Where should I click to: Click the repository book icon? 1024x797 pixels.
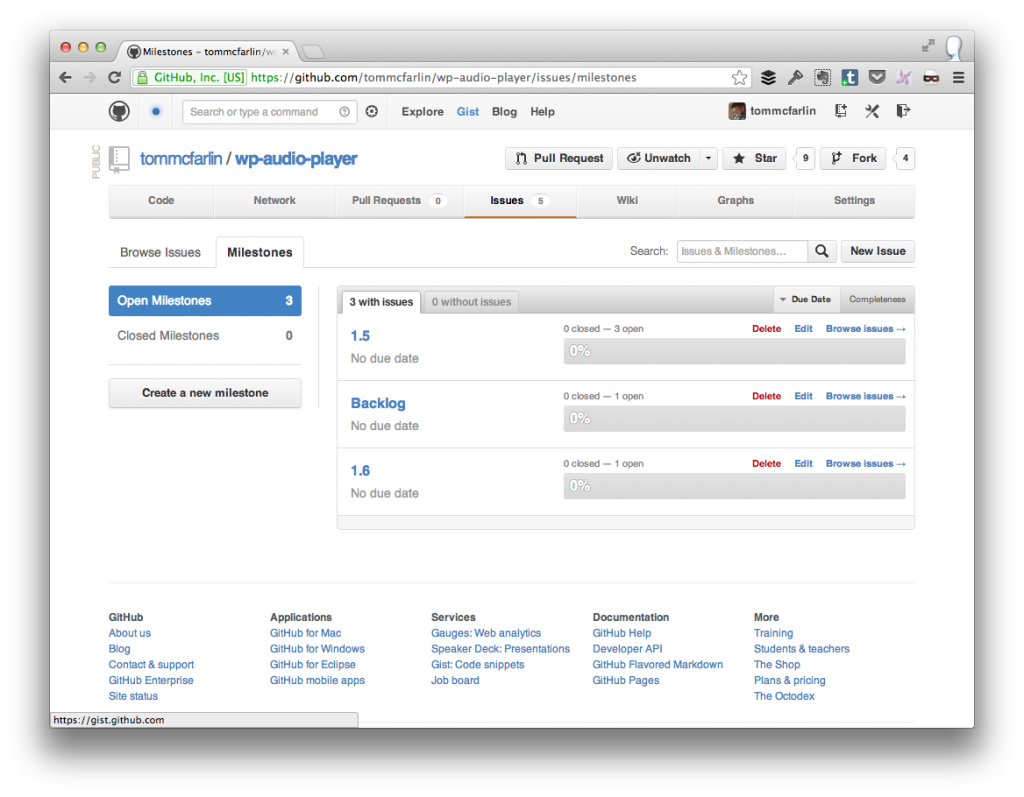pyautogui.click(x=119, y=159)
